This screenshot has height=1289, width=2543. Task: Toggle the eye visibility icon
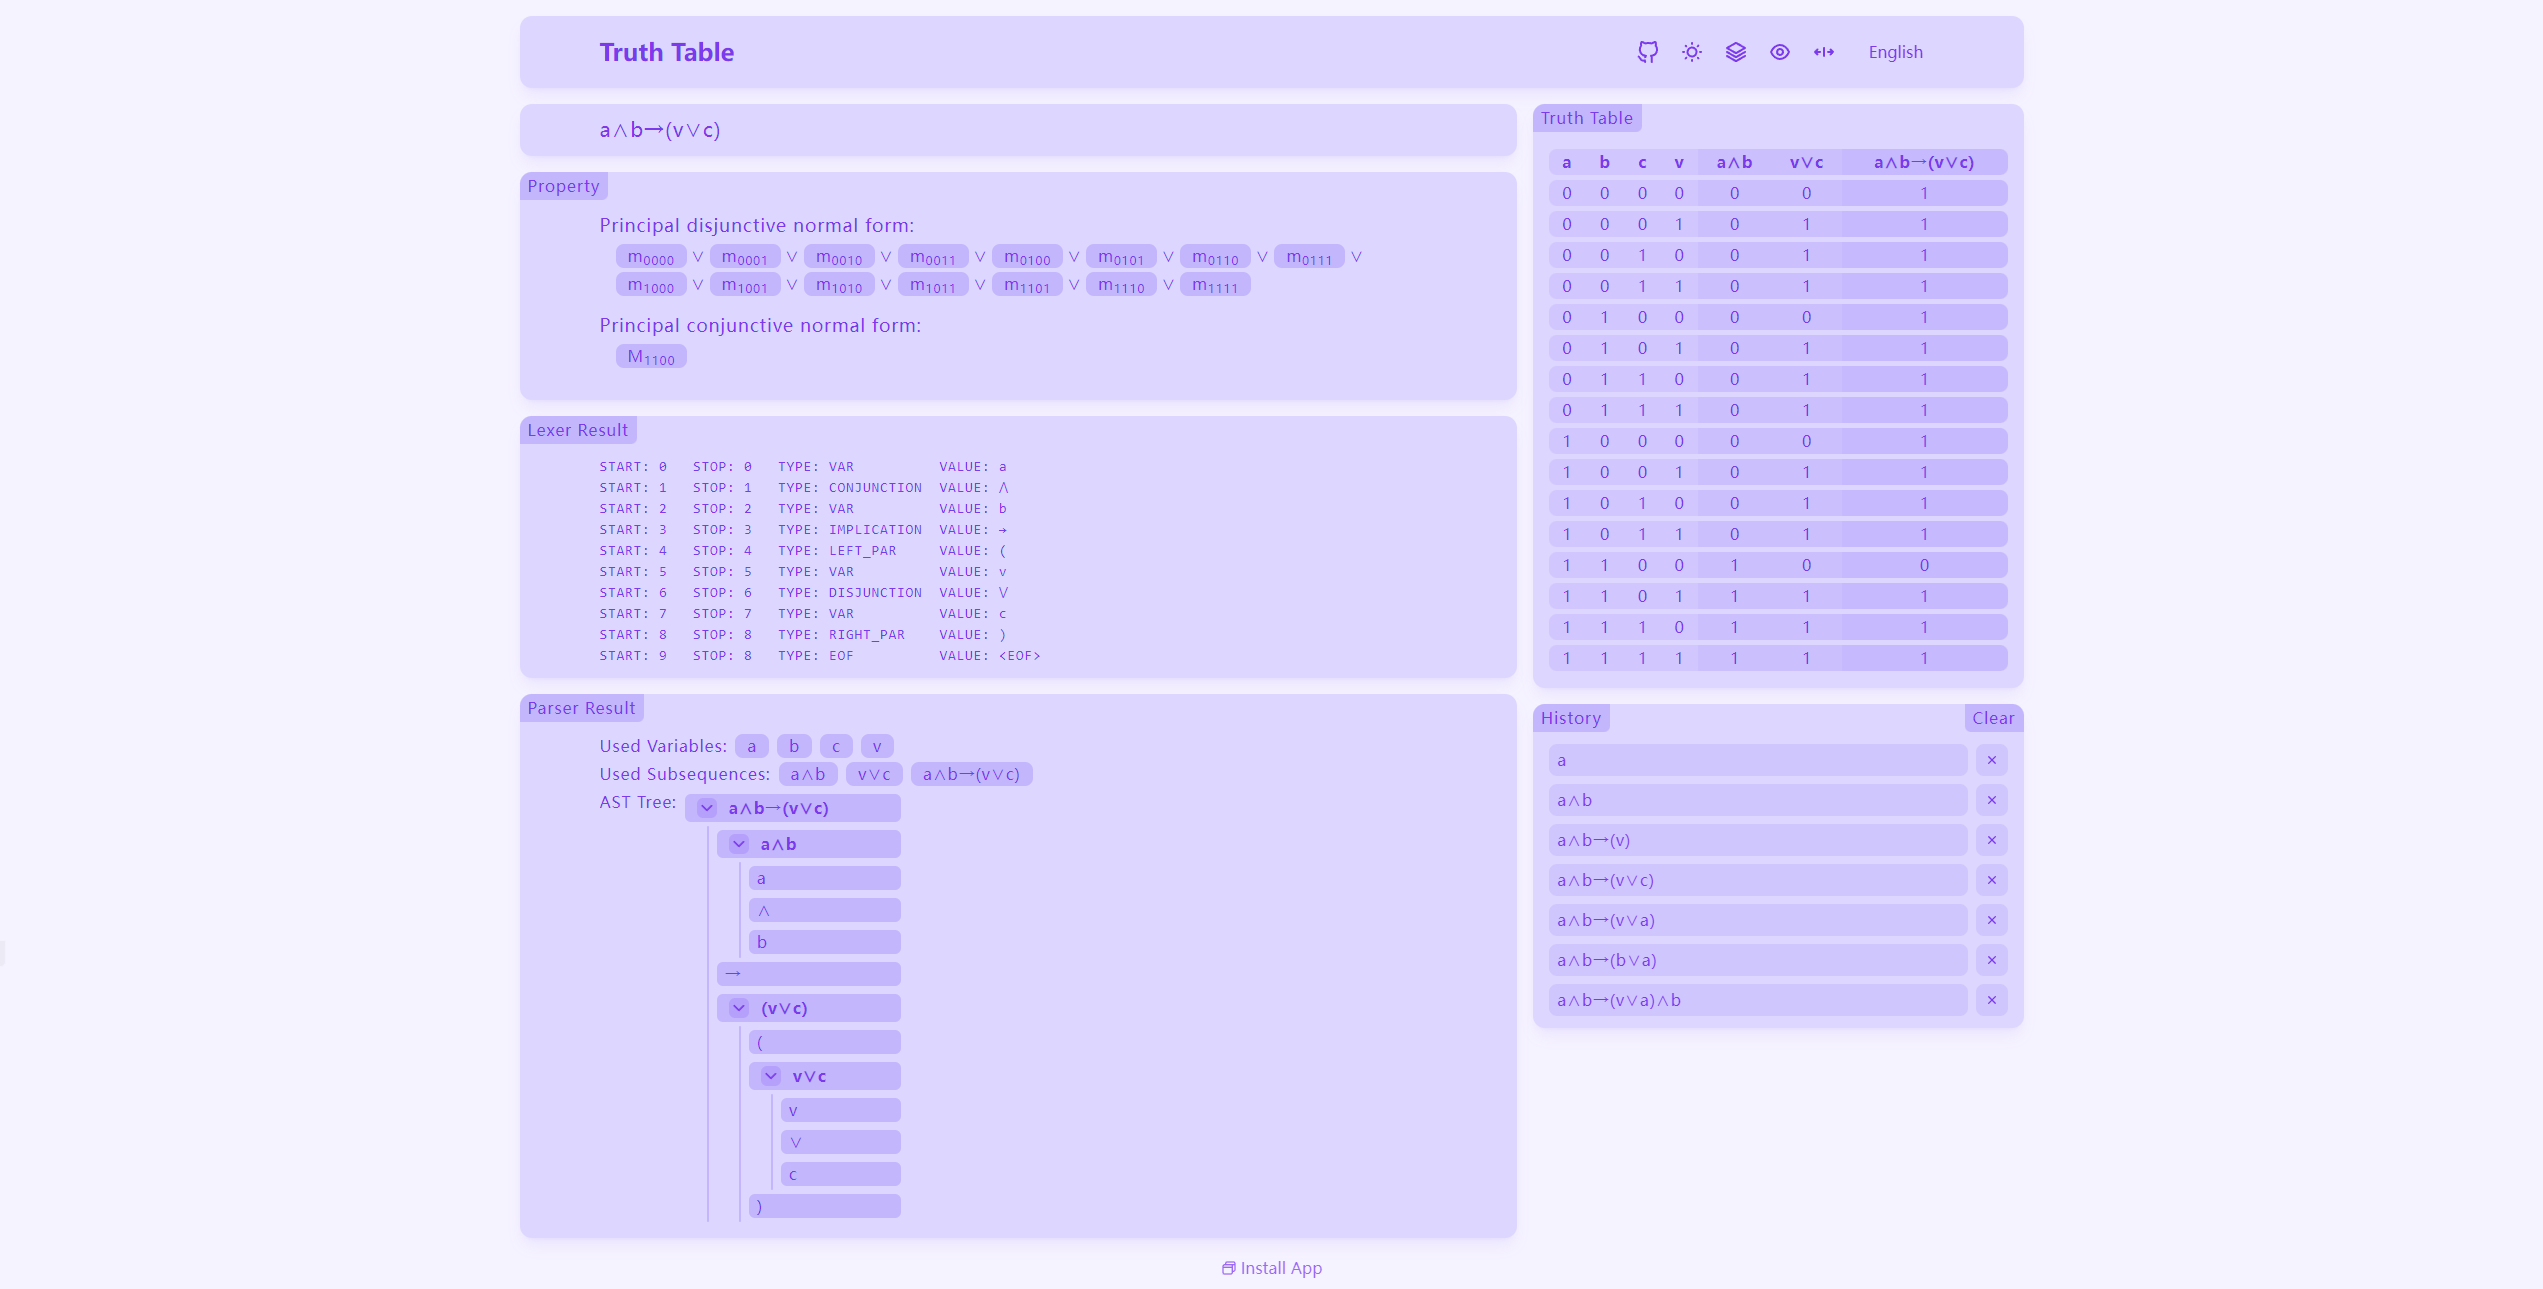coord(1779,52)
